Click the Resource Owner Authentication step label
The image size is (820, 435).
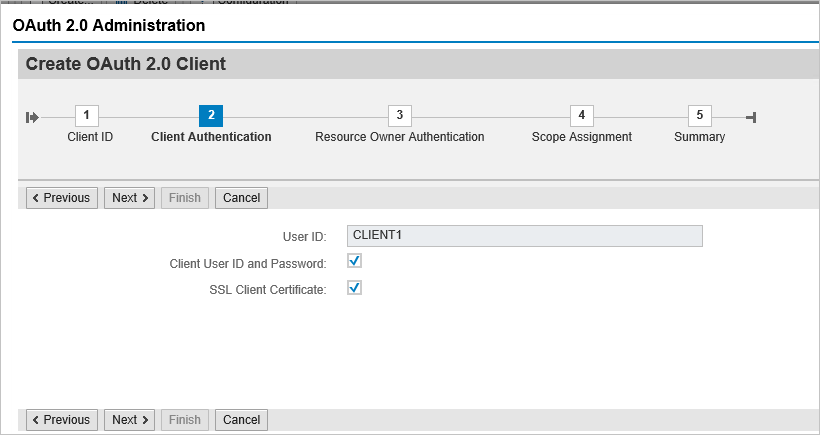400,137
